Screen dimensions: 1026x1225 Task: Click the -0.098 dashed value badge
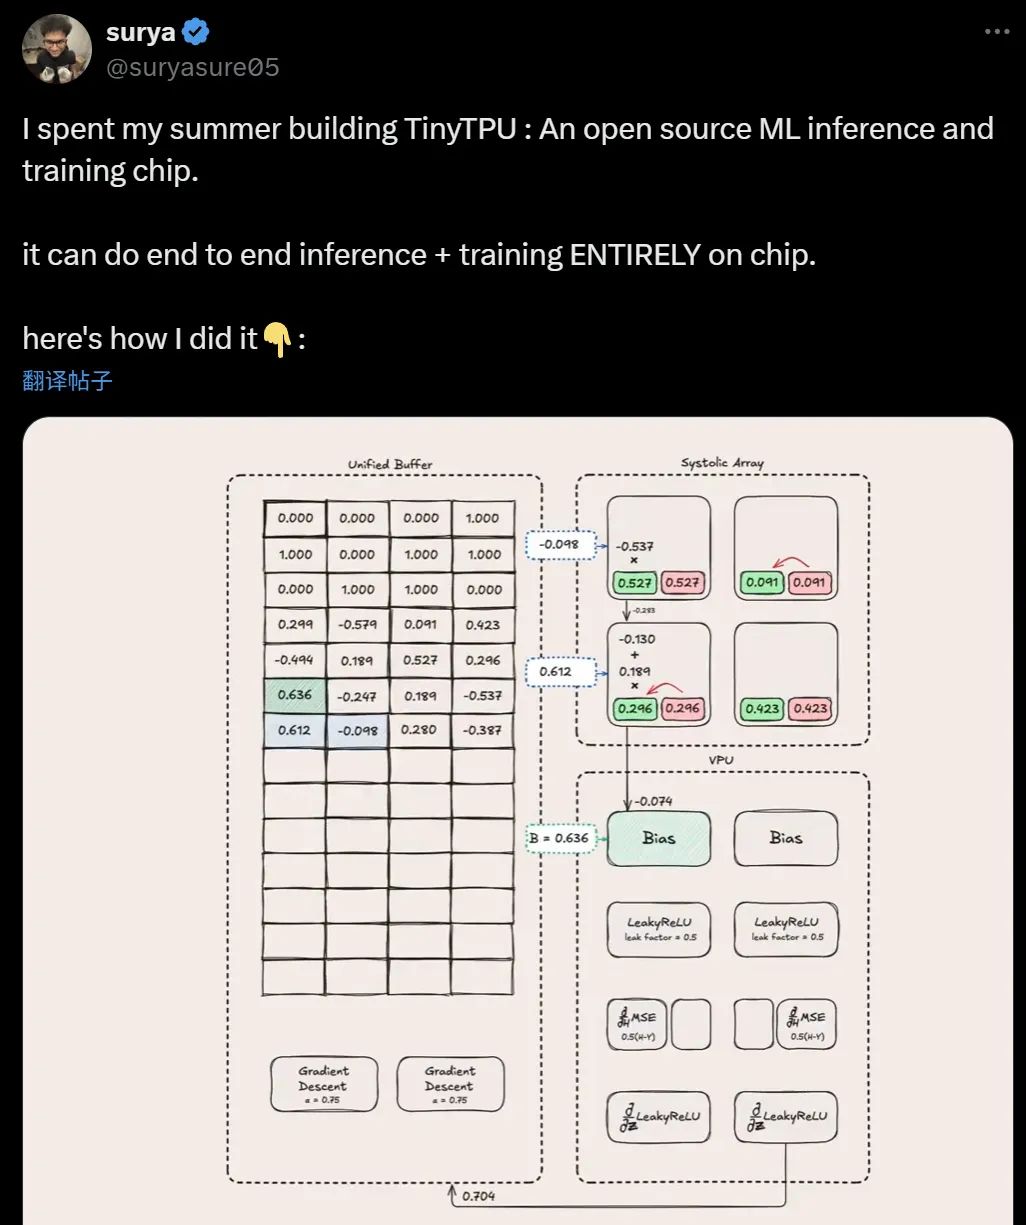click(559, 546)
